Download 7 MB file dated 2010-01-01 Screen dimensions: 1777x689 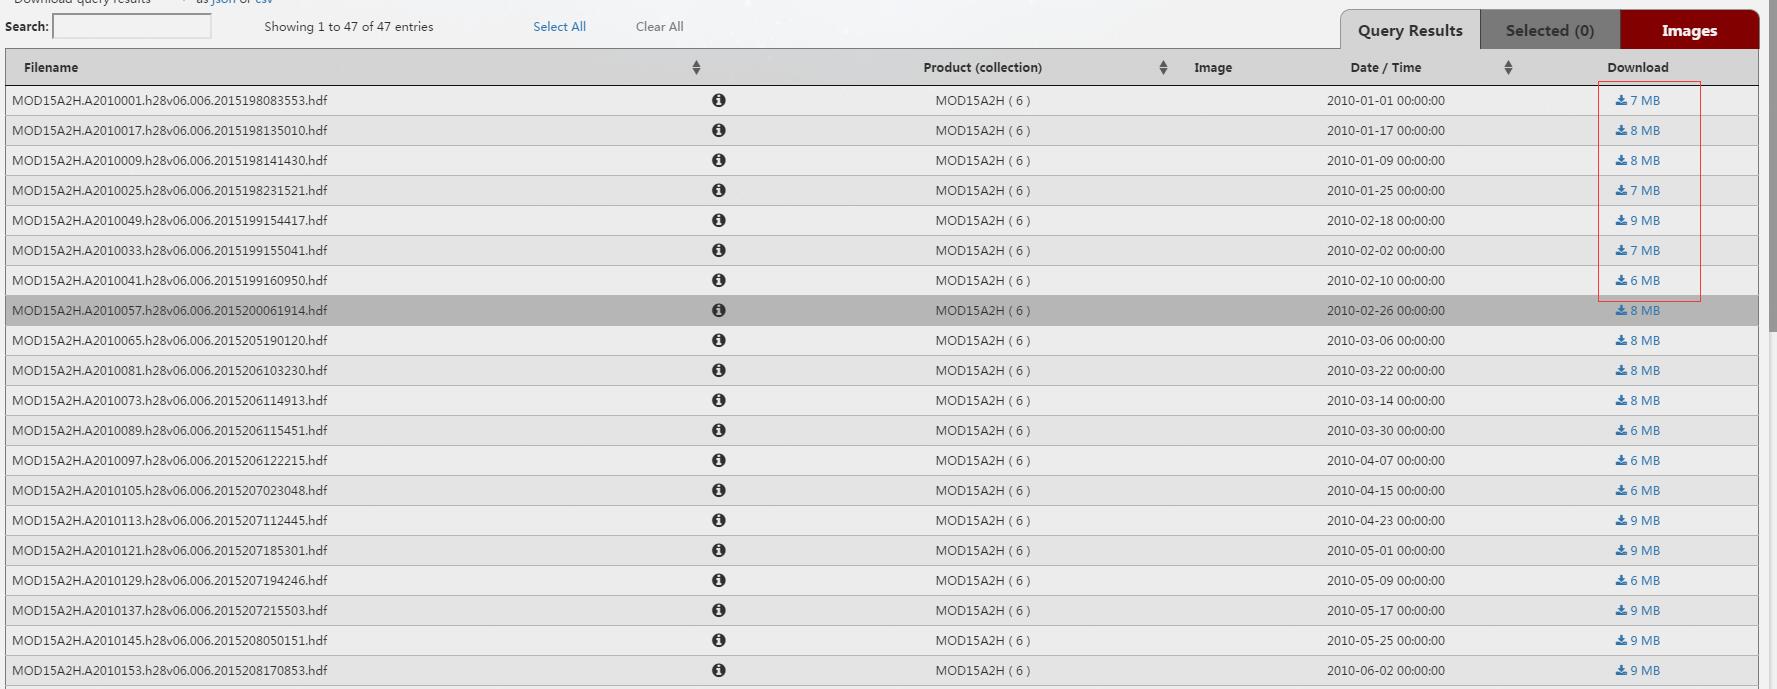(x=1637, y=100)
